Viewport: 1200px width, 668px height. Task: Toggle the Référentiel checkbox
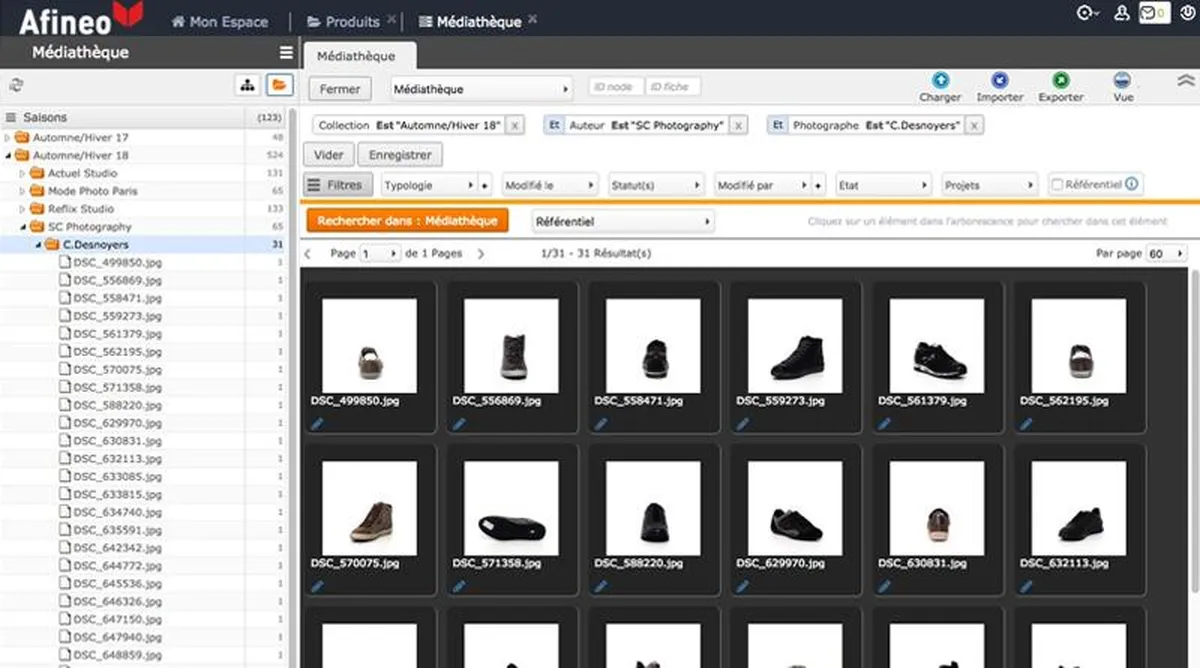click(x=1057, y=185)
